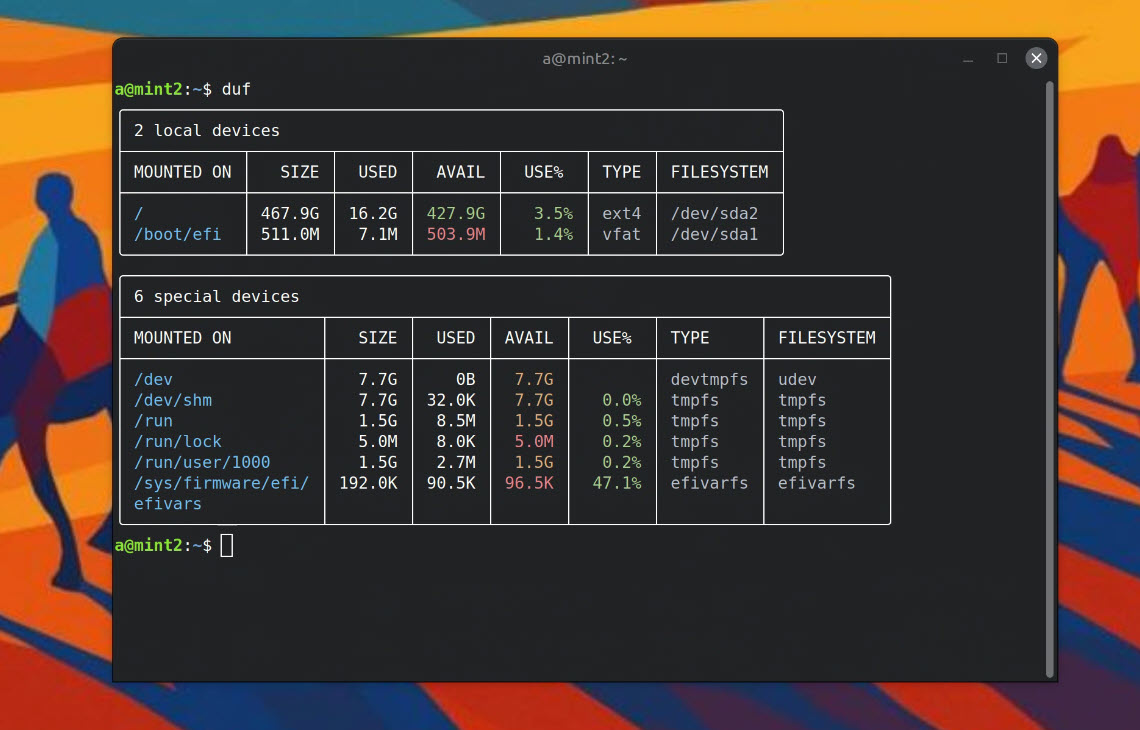Click the 467.9G size value
The width and height of the screenshot is (1140, 730).
click(x=289, y=213)
